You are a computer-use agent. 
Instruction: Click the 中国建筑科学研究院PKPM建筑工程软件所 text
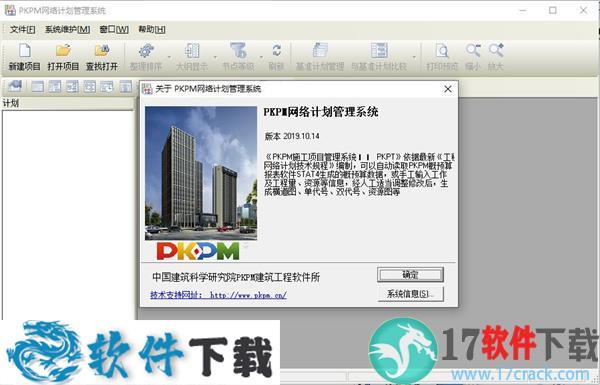[x=236, y=277]
